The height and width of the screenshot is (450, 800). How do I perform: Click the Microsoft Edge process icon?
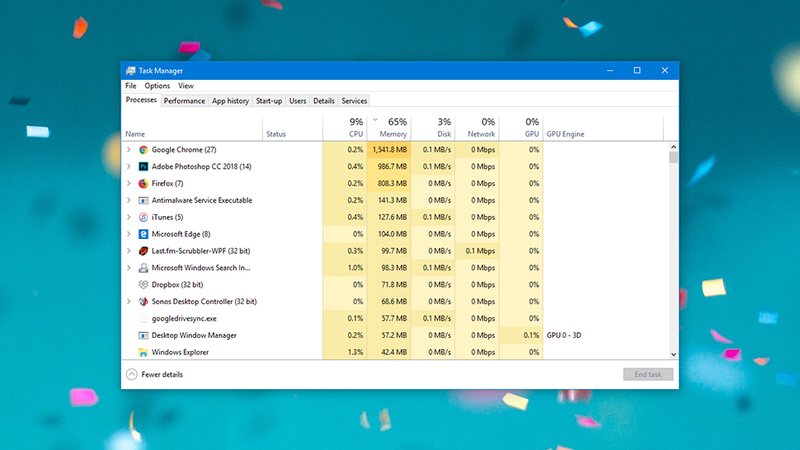pos(143,234)
